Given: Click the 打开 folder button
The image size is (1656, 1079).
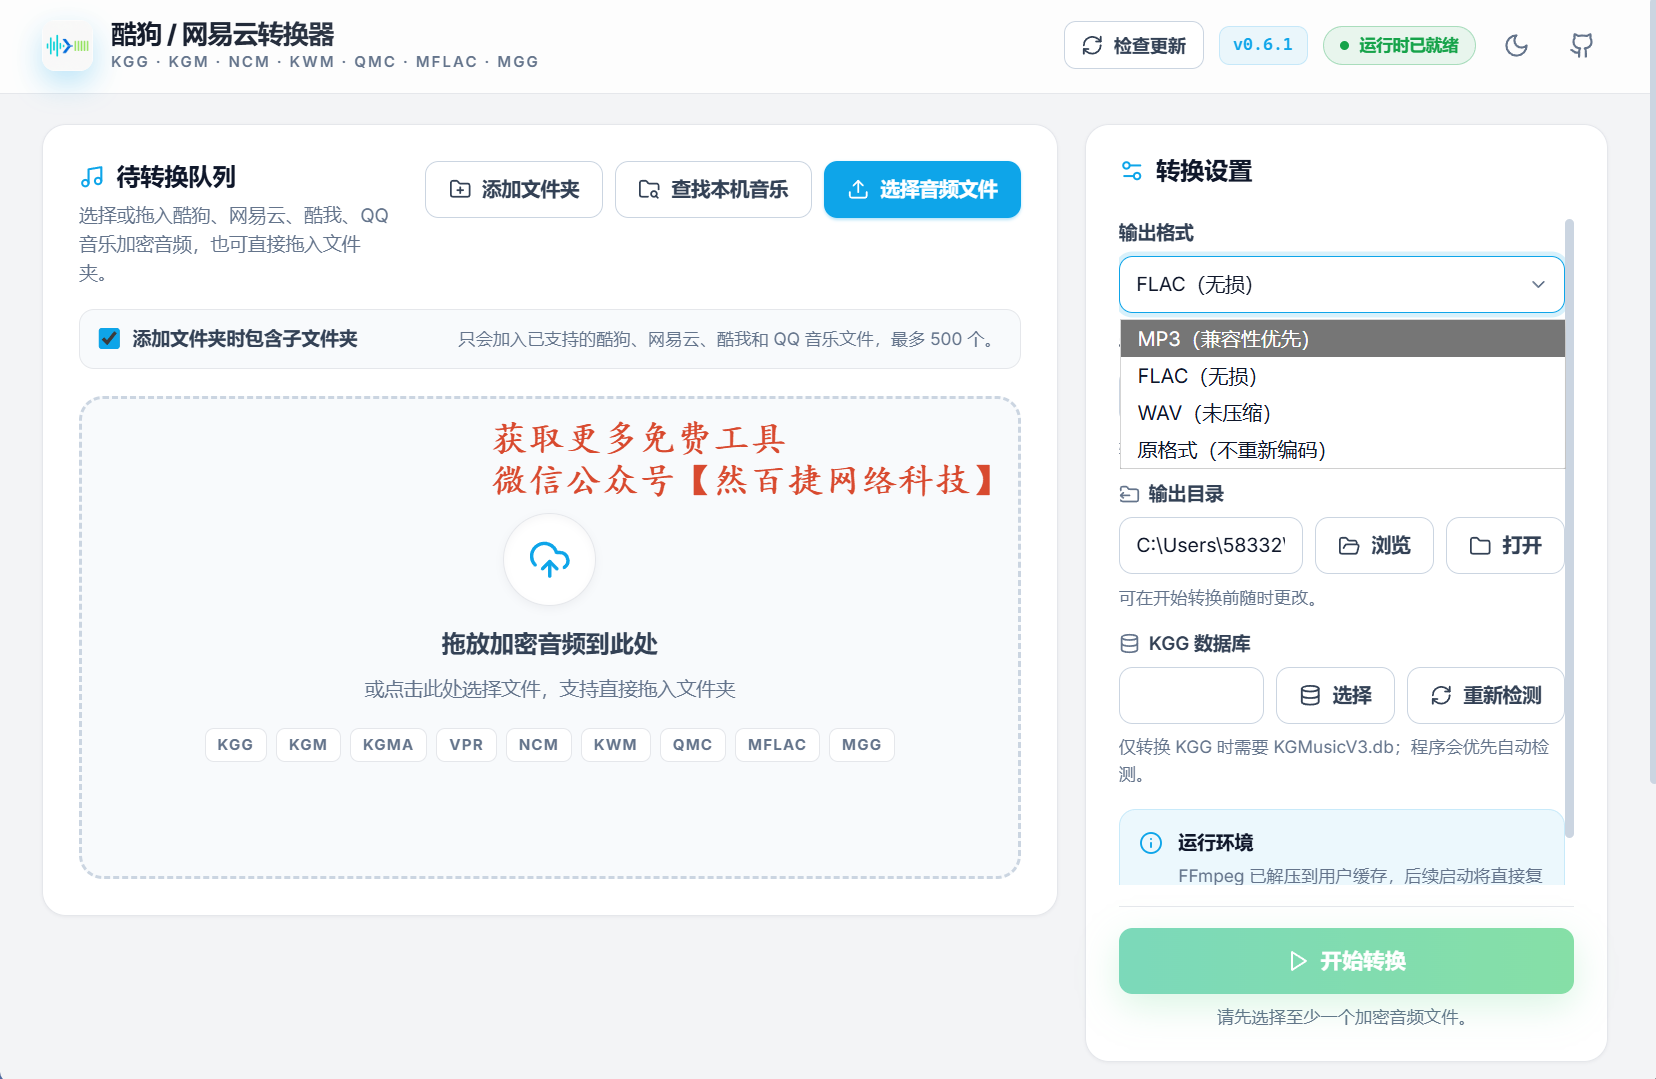Looking at the screenshot, I should click(1505, 545).
